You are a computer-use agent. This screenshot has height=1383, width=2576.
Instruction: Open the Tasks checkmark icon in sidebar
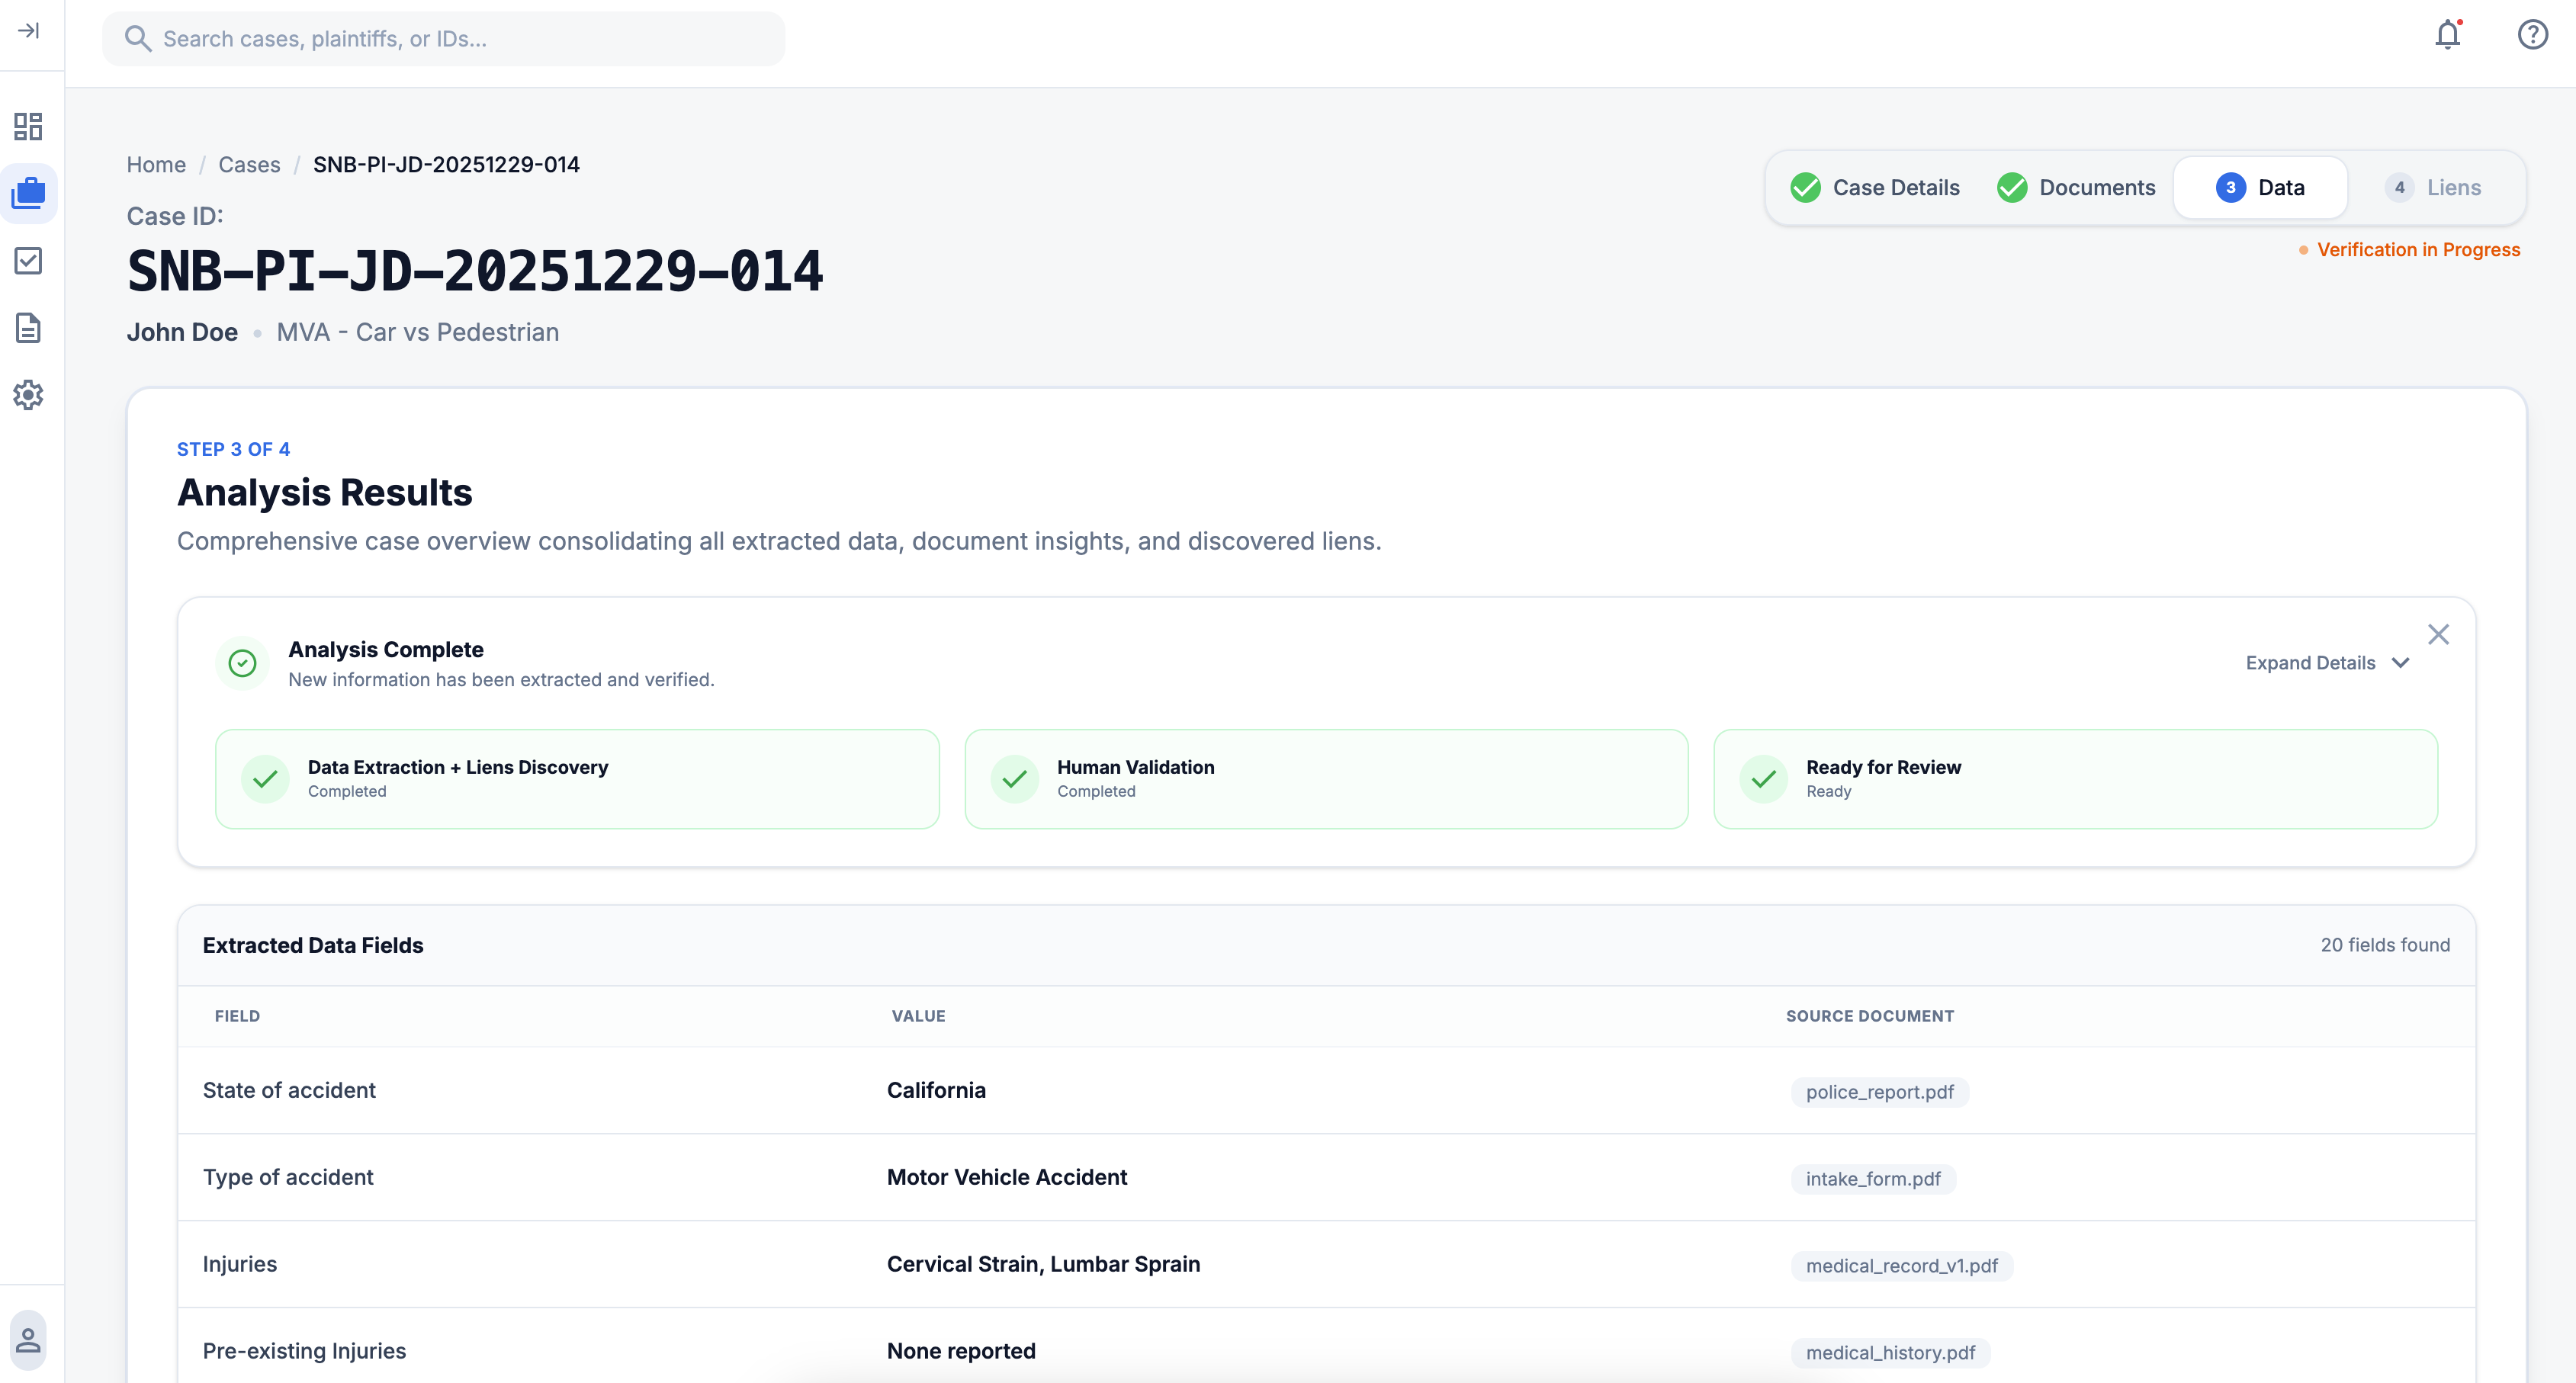pyautogui.click(x=28, y=261)
